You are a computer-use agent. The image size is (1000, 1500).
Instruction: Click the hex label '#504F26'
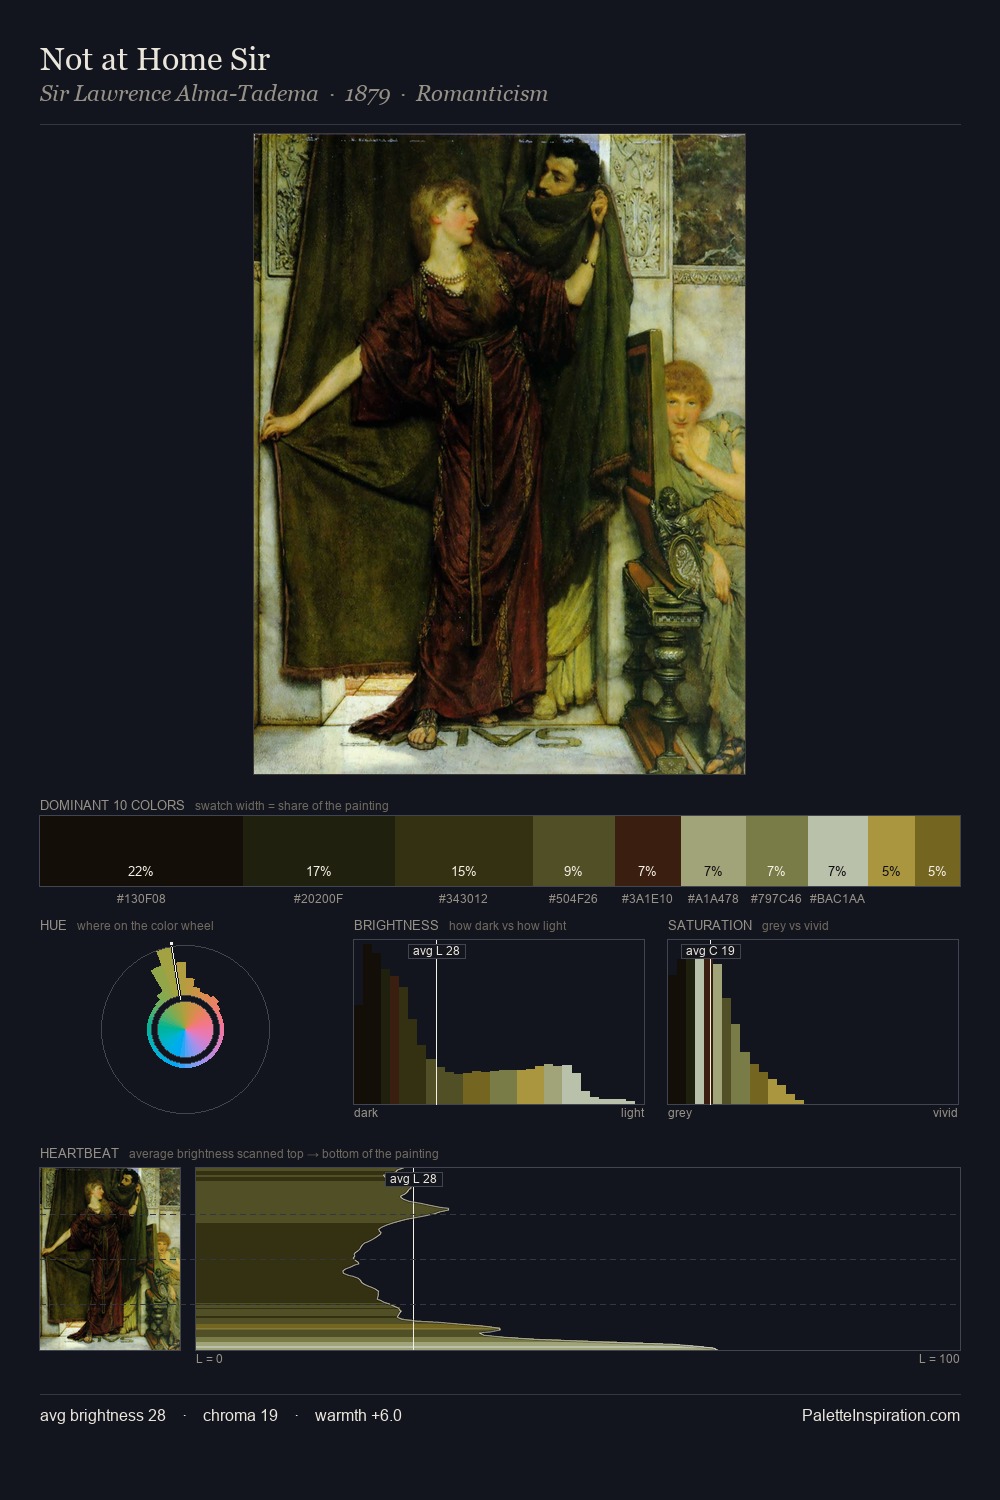[x=573, y=899]
